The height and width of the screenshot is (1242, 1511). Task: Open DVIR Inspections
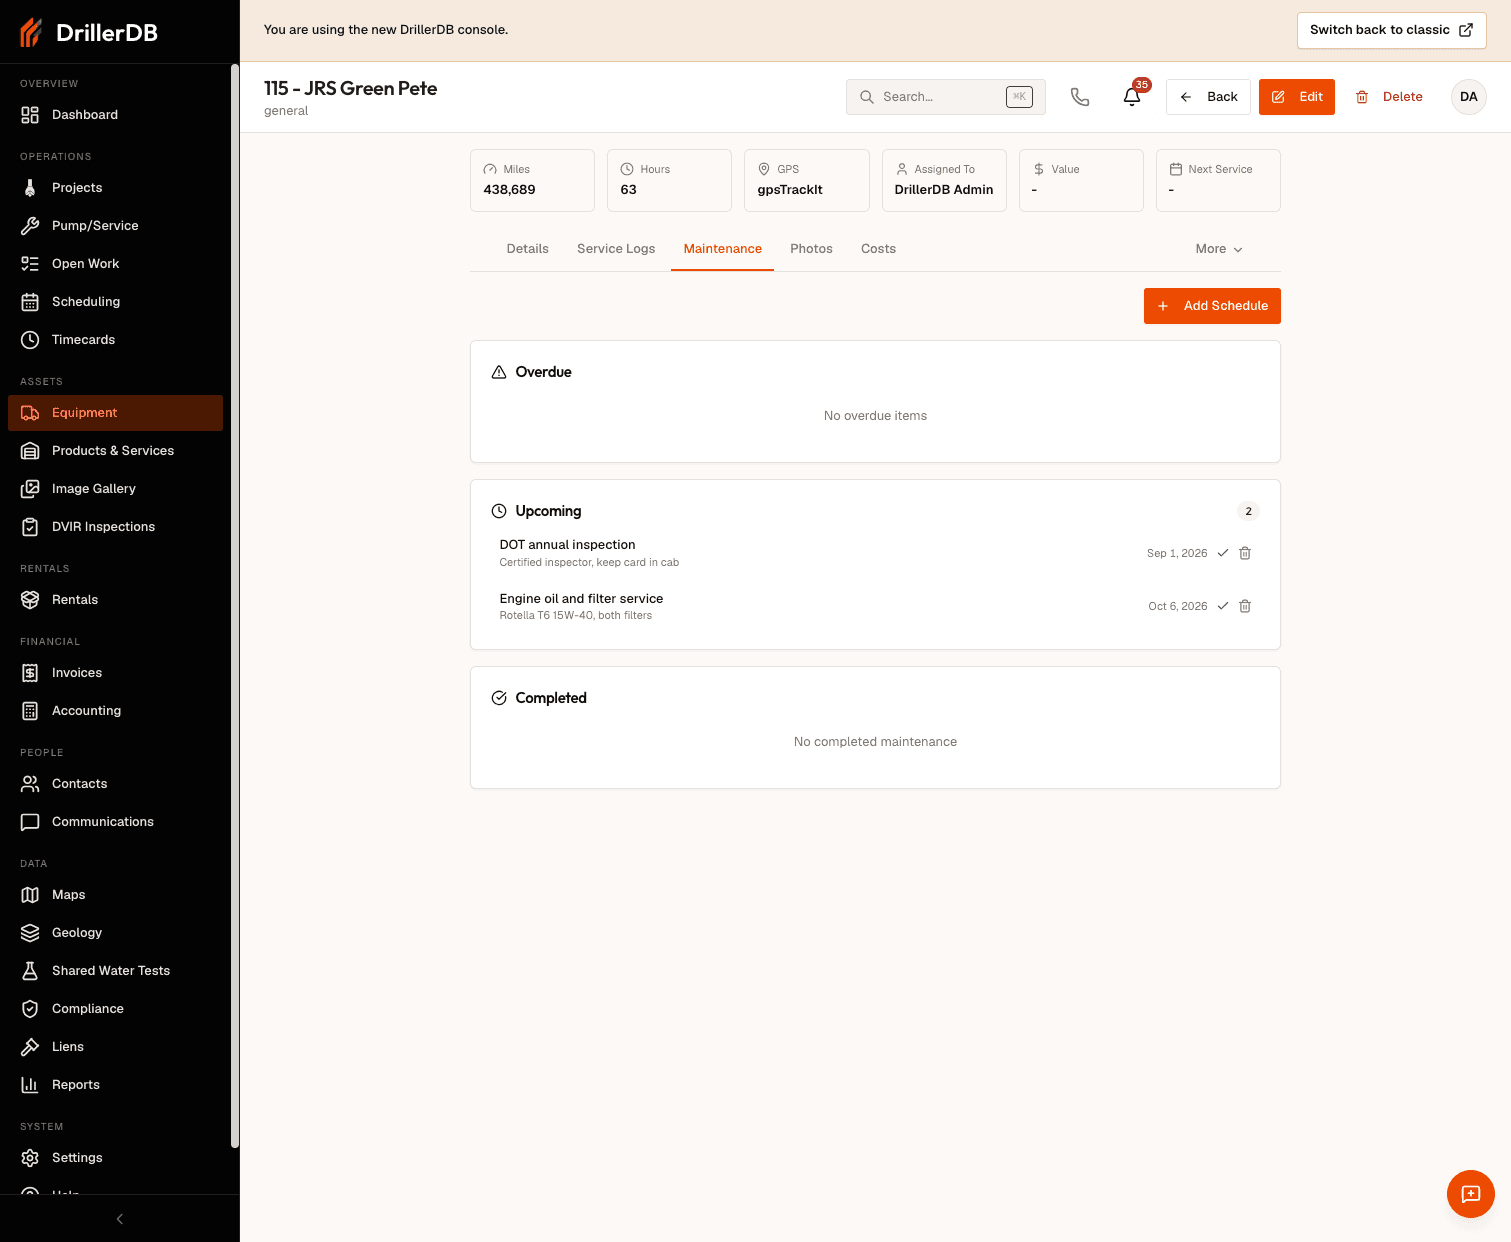[115, 527]
